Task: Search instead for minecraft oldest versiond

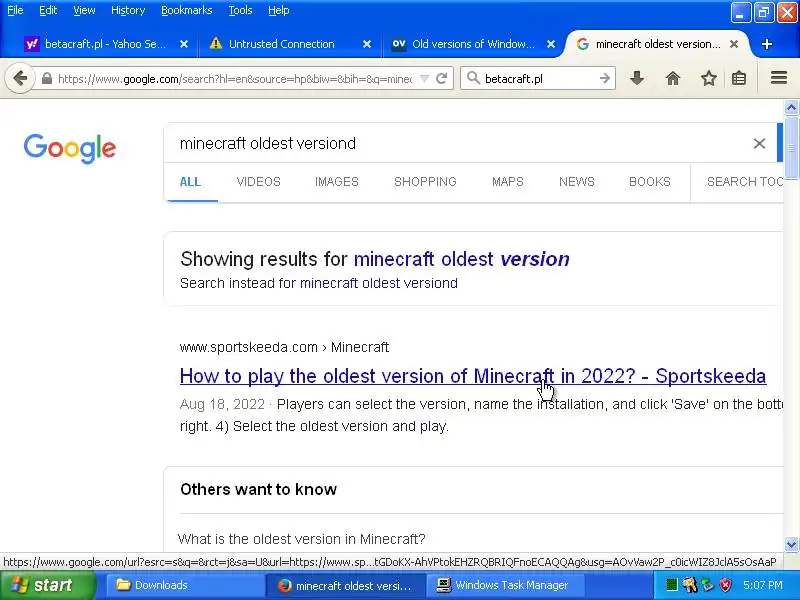Action: [x=379, y=283]
